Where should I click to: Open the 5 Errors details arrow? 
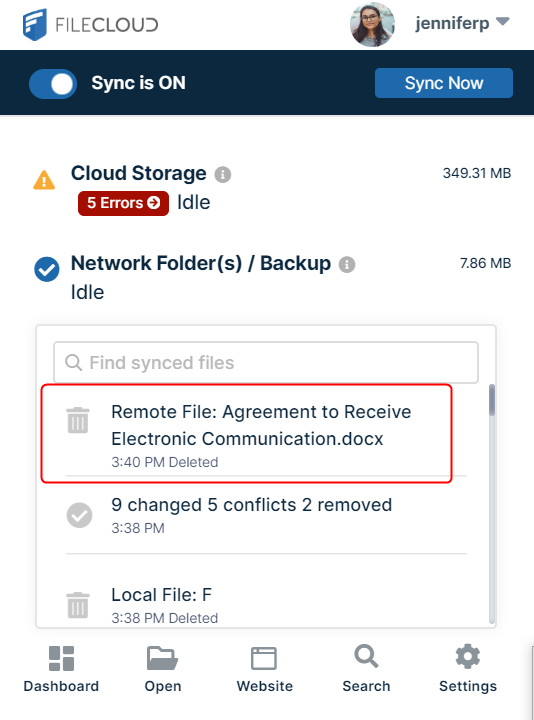pos(154,202)
